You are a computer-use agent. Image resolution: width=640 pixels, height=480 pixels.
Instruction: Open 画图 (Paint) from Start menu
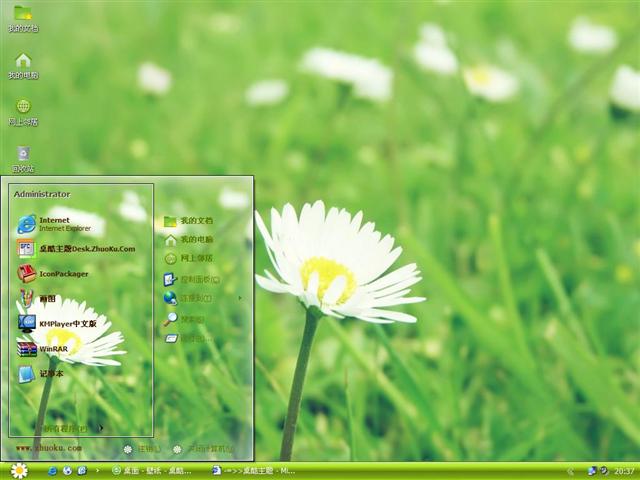point(47,298)
